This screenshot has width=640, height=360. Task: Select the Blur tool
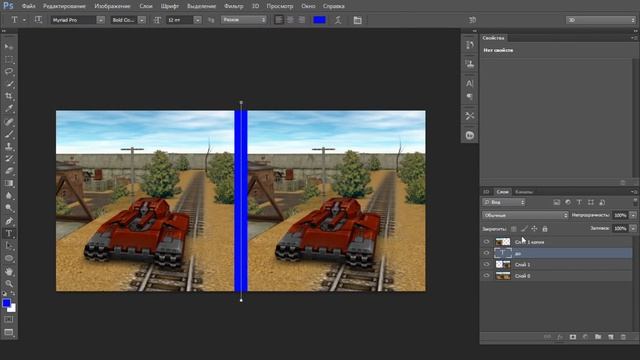pyautogui.click(x=9, y=196)
